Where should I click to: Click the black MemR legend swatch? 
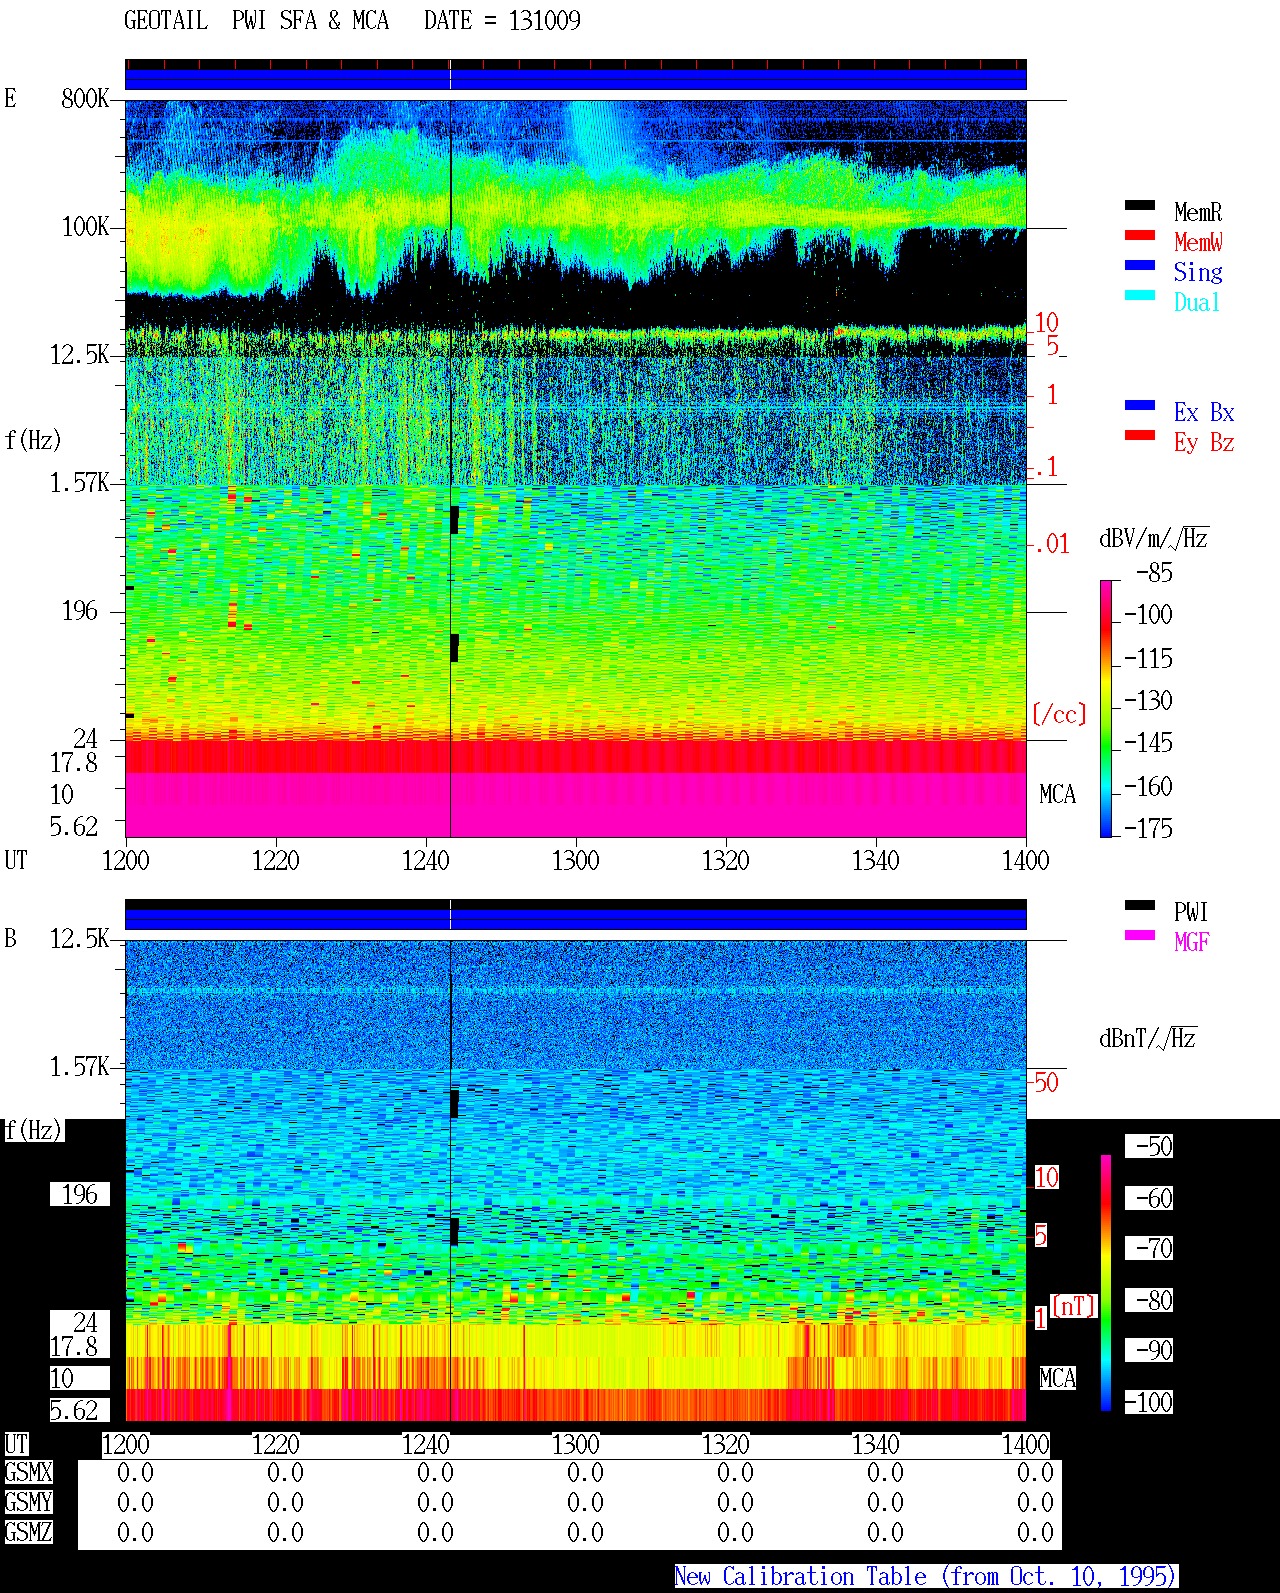1140,206
